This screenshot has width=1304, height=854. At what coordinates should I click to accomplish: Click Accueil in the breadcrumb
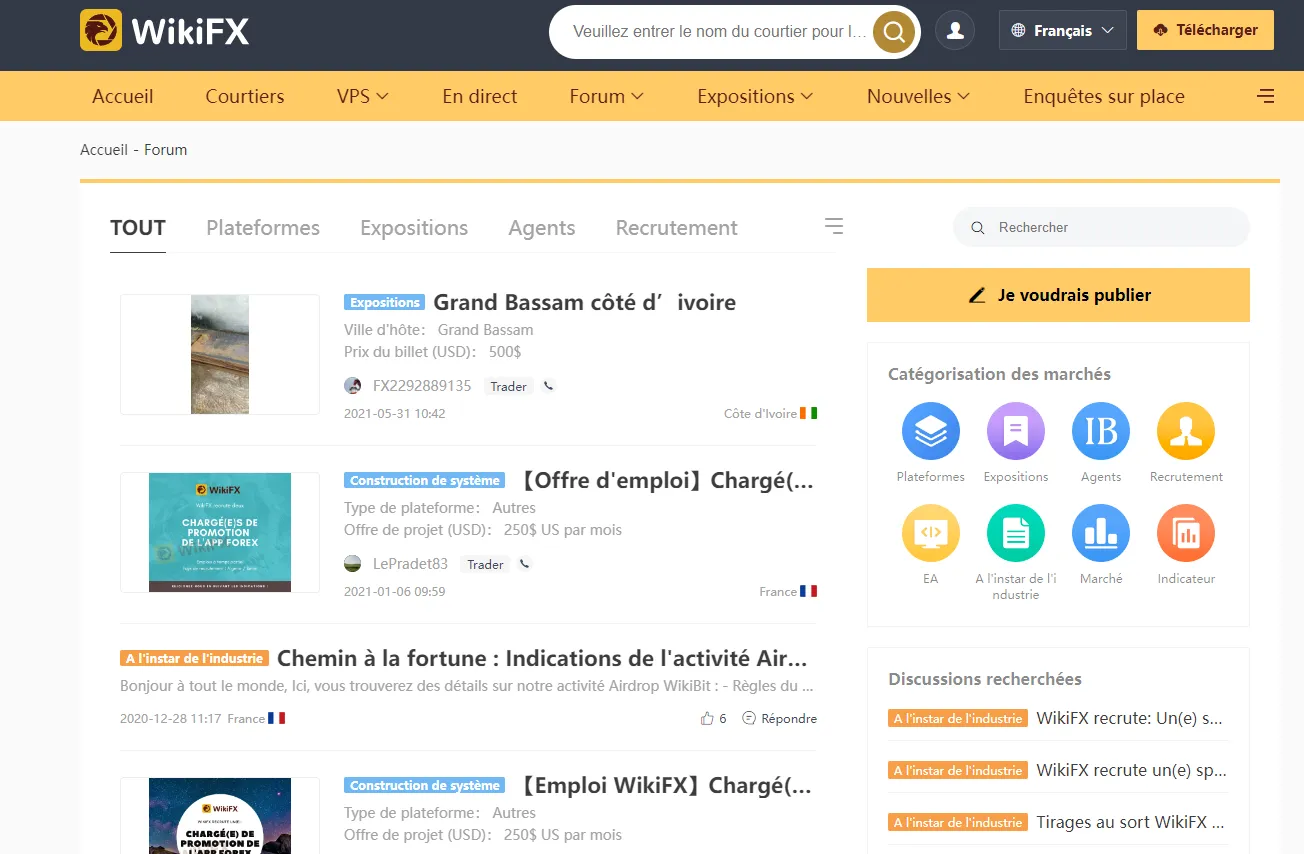click(104, 150)
